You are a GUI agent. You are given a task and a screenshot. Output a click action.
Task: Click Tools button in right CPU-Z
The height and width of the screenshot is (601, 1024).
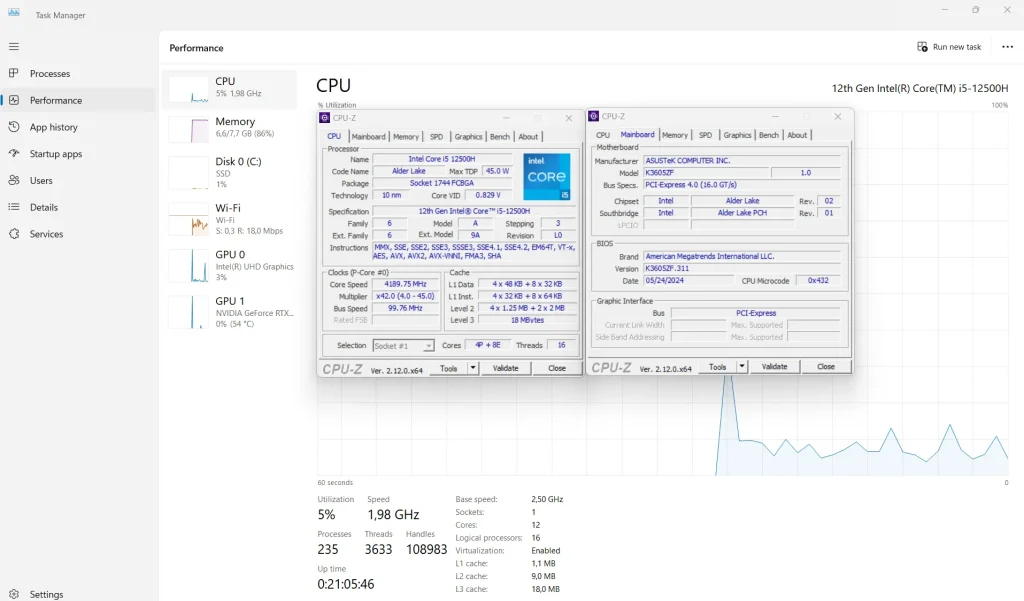point(718,366)
